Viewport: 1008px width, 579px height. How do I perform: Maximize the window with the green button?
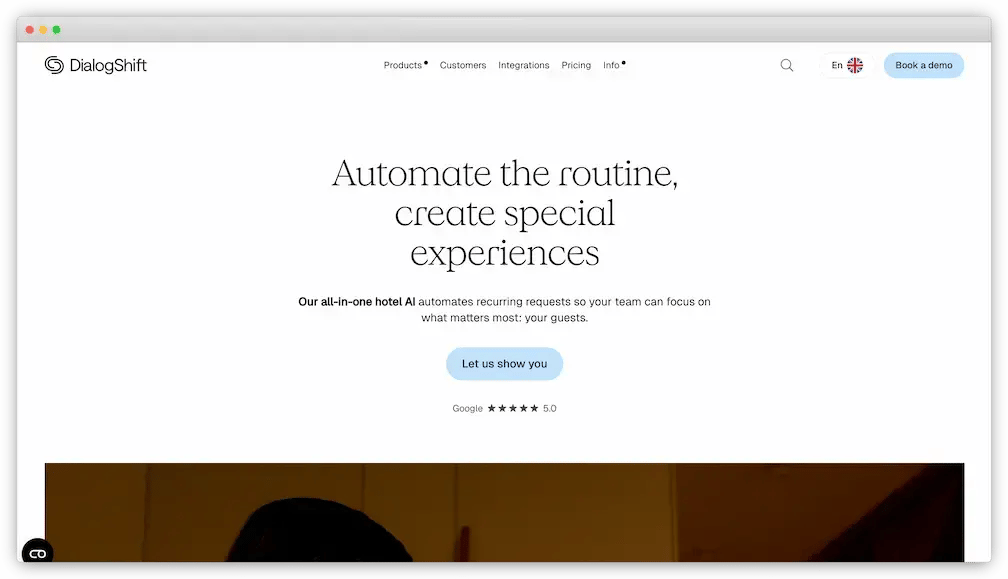coord(57,30)
